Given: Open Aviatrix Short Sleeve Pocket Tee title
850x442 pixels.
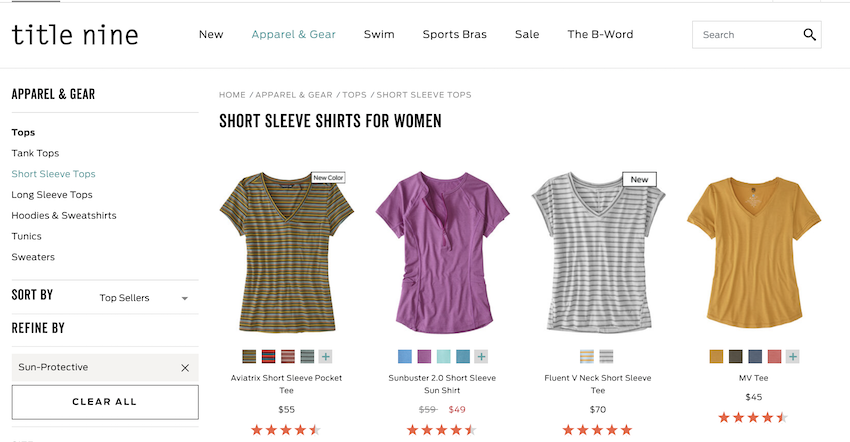Looking at the screenshot, I should pyautogui.click(x=286, y=384).
